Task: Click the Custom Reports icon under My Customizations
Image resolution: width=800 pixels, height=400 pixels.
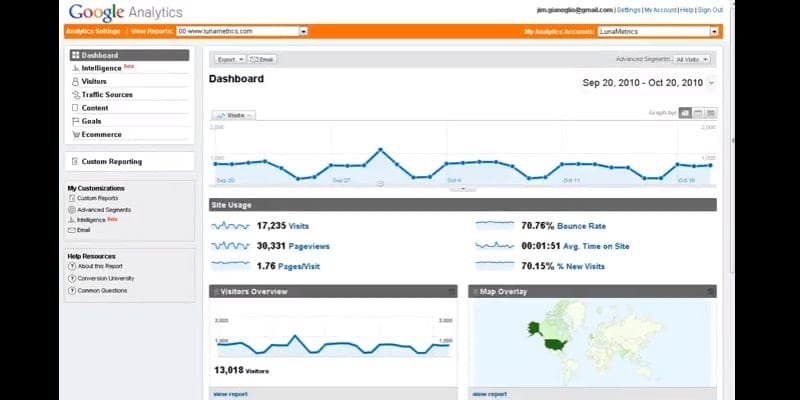Action: click(72, 198)
